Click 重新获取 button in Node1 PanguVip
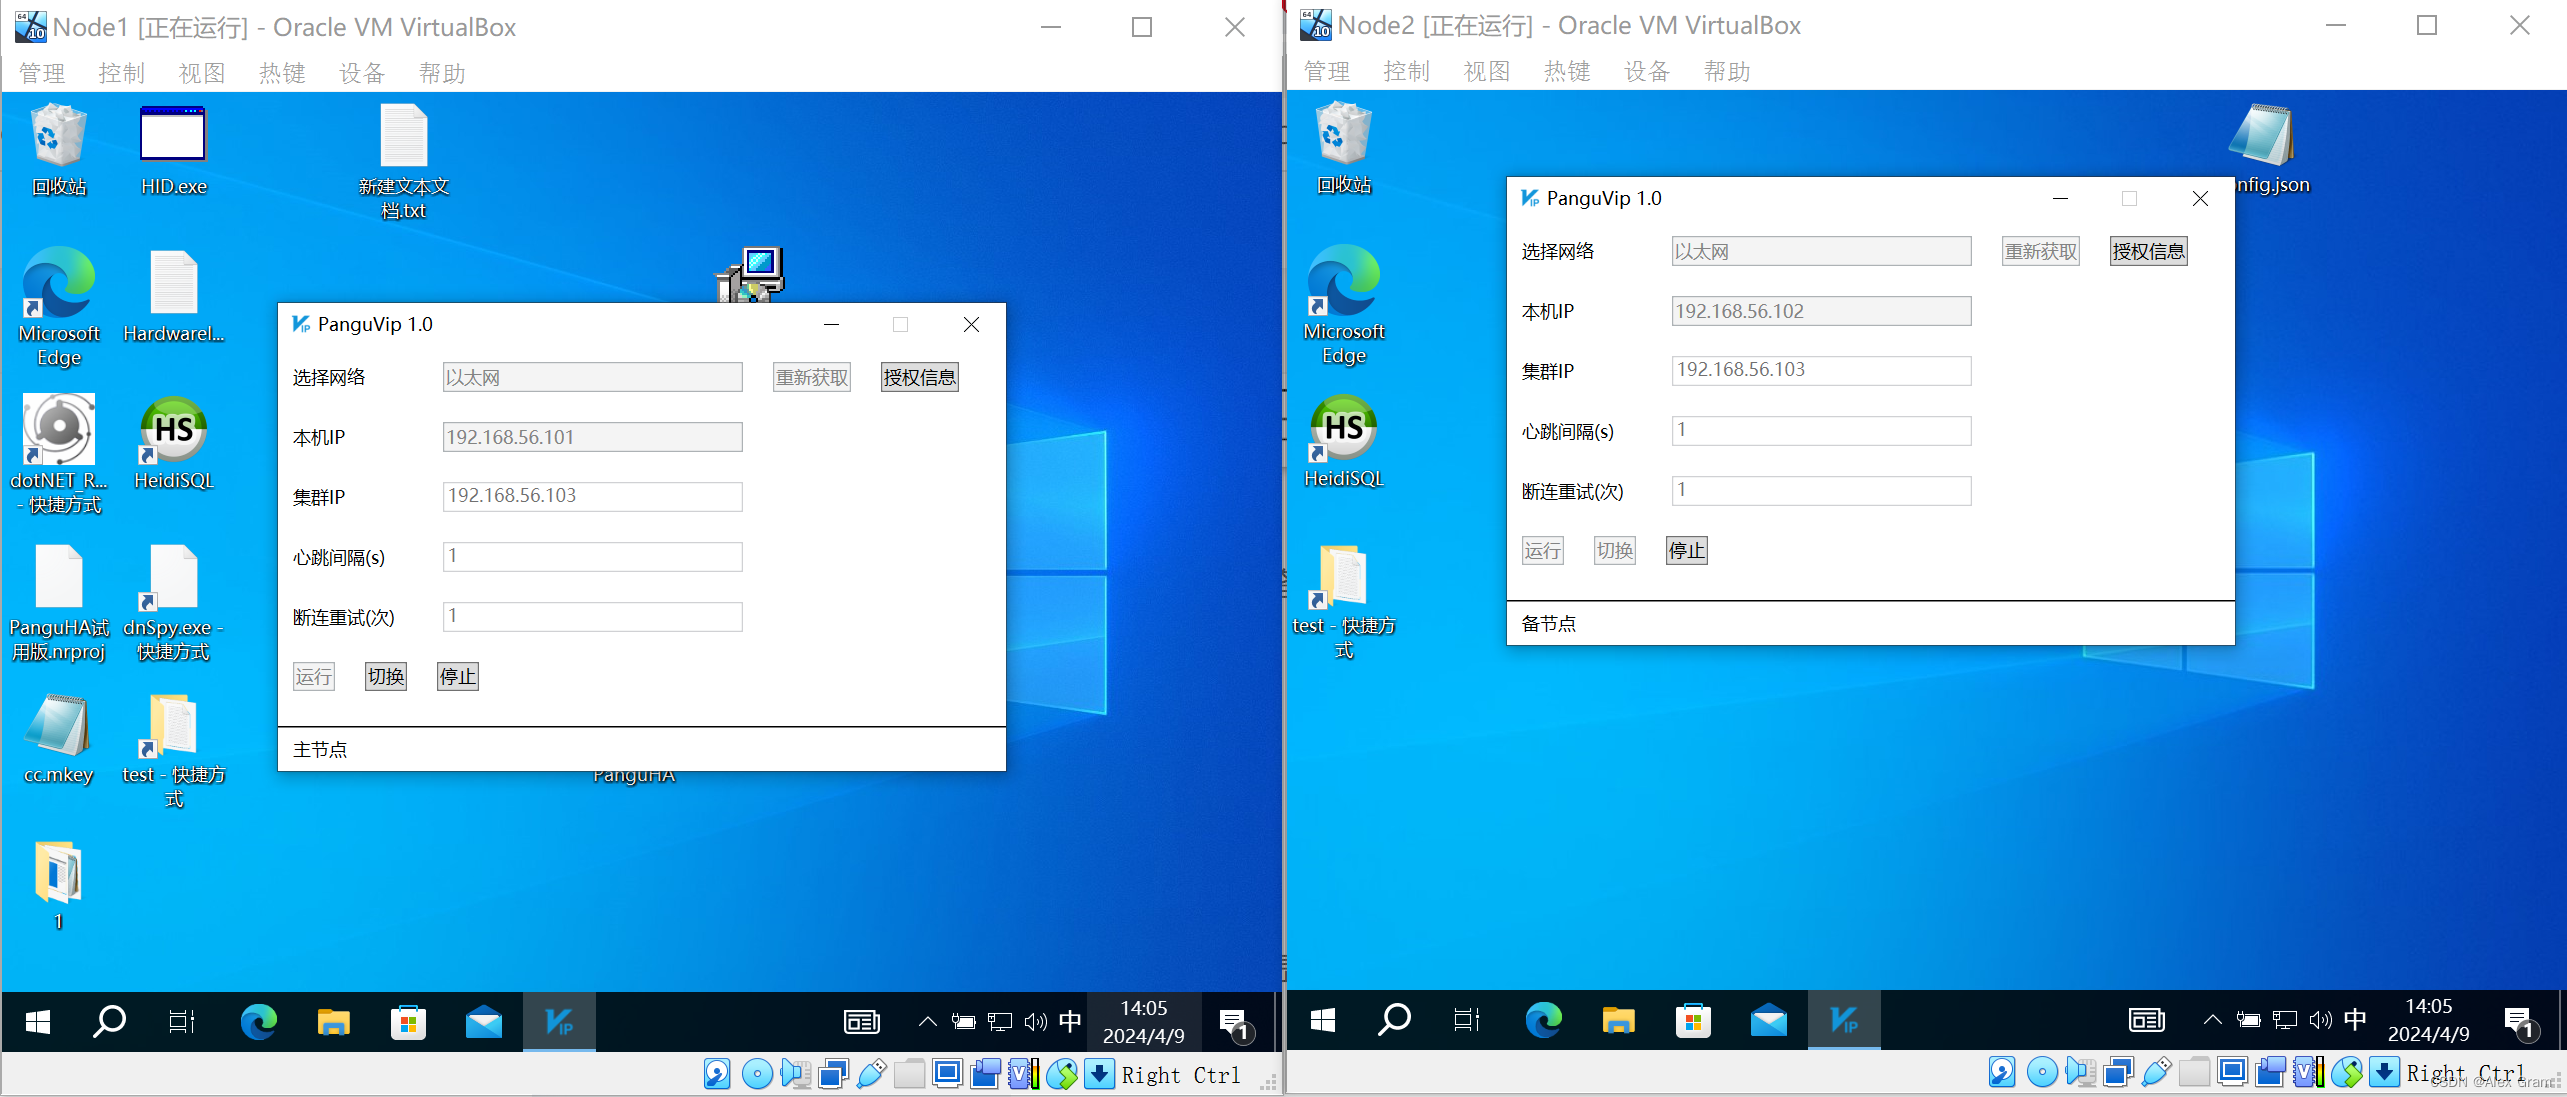 pyautogui.click(x=811, y=377)
